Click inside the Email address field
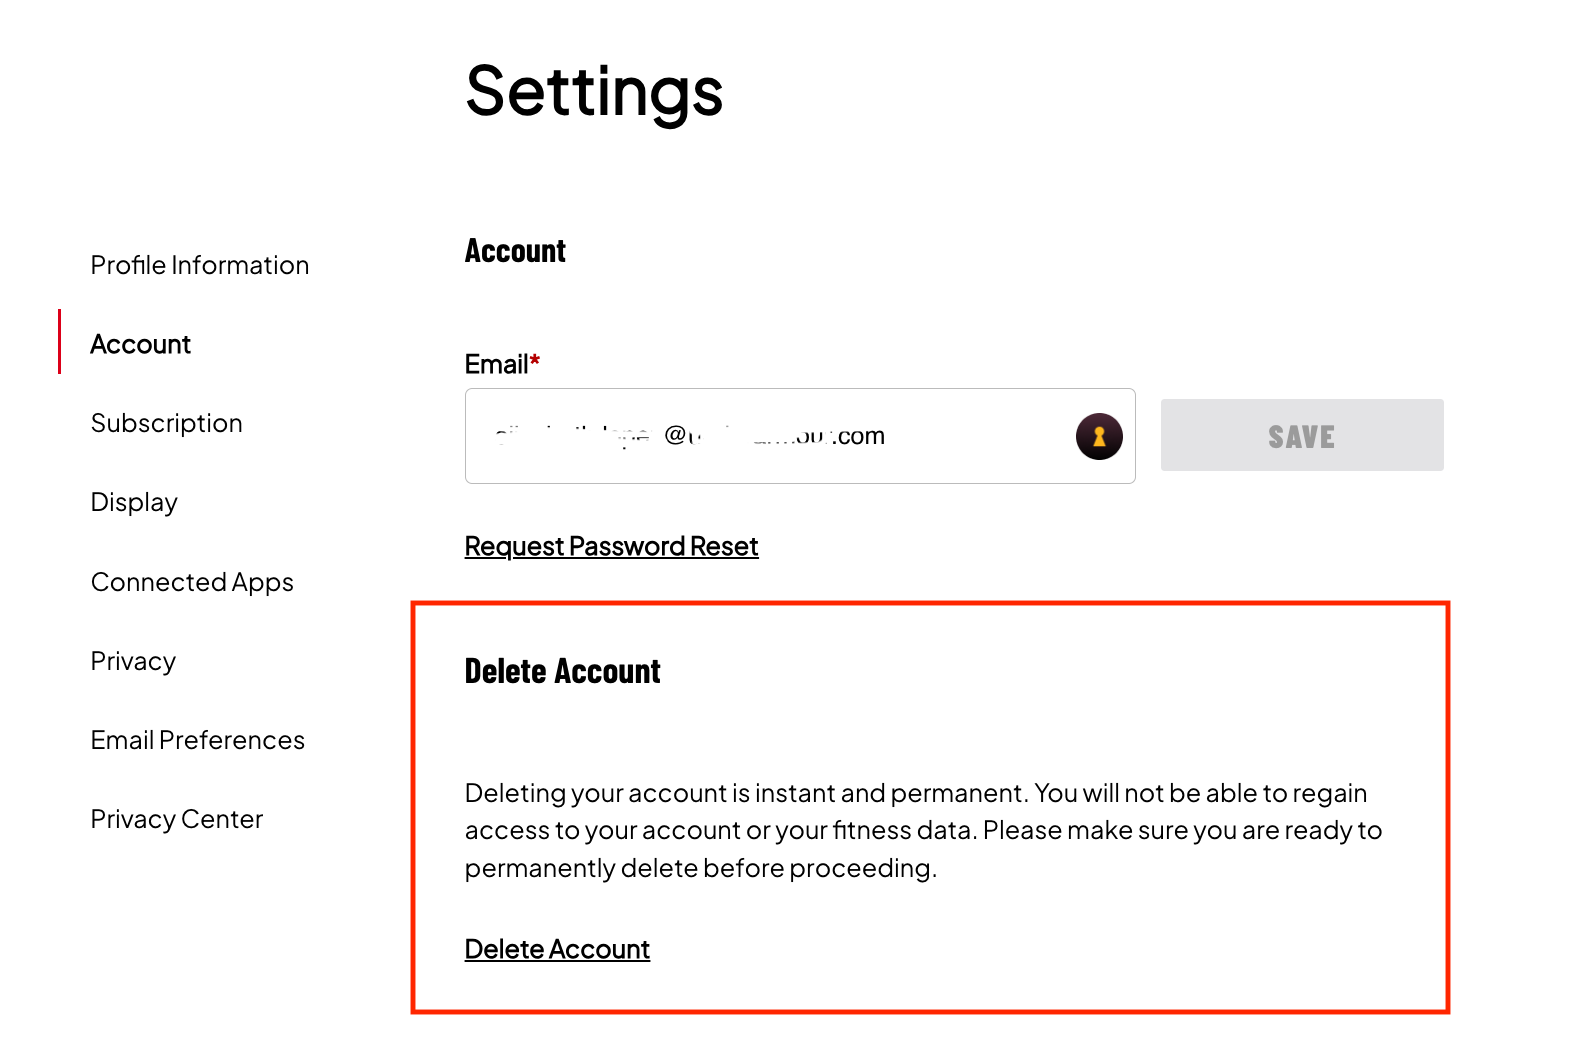This screenshot has height=1056, width=1574. tap(760, 437)
